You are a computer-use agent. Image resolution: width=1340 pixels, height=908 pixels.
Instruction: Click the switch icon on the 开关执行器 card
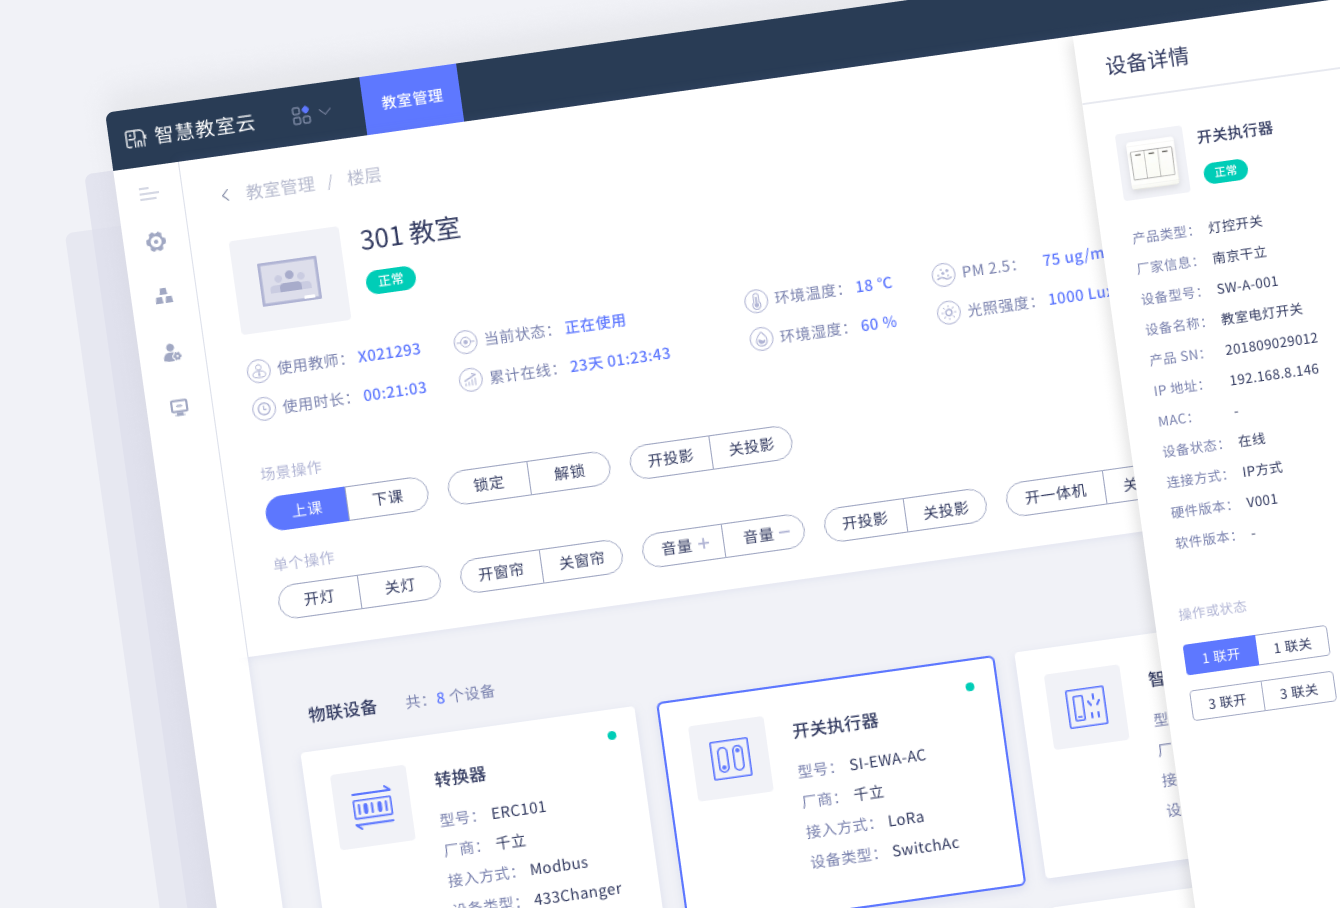click(x=731, y=757)
